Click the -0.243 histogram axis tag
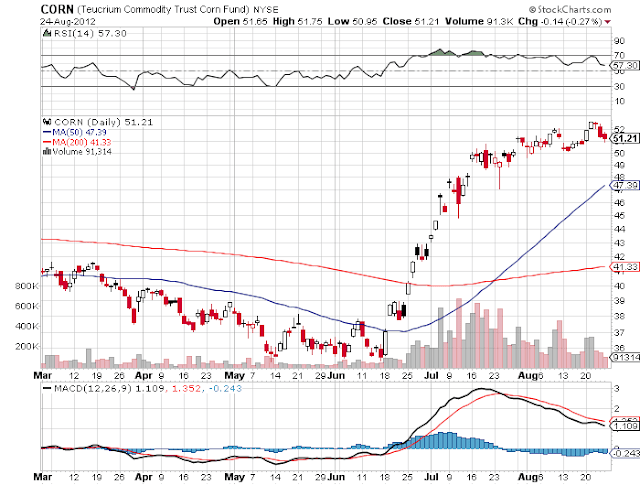This screenshot has height=485, width=640. 624,453
